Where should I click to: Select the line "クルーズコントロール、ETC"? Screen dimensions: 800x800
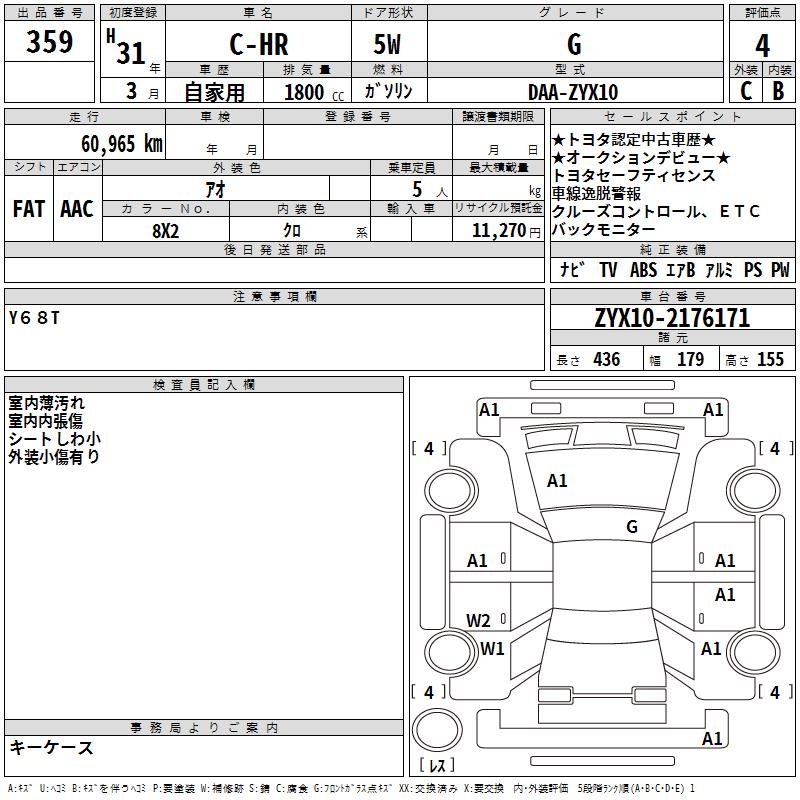[x=656, y=211]
